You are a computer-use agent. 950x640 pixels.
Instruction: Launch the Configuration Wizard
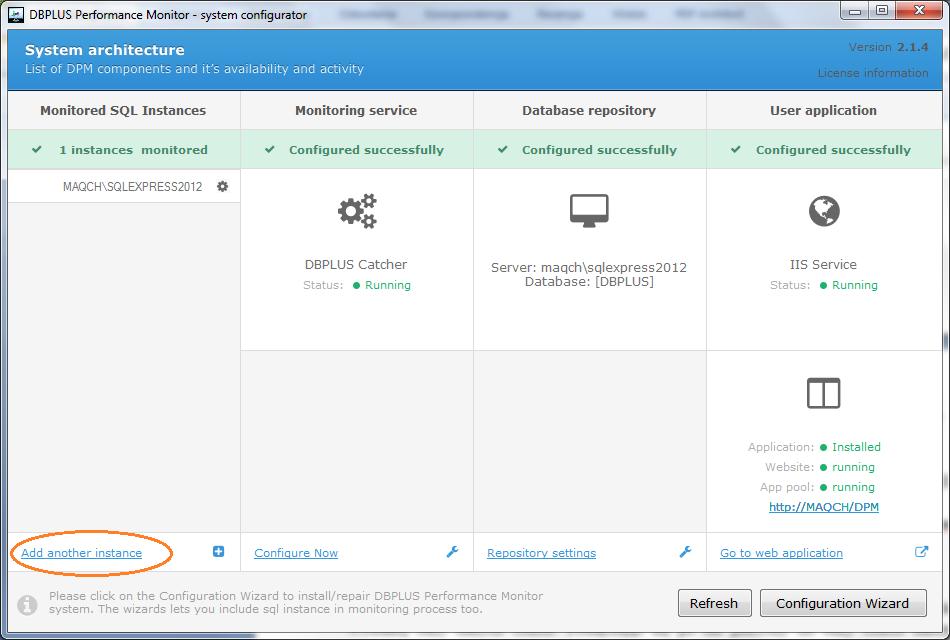click(x=843, y=603)
